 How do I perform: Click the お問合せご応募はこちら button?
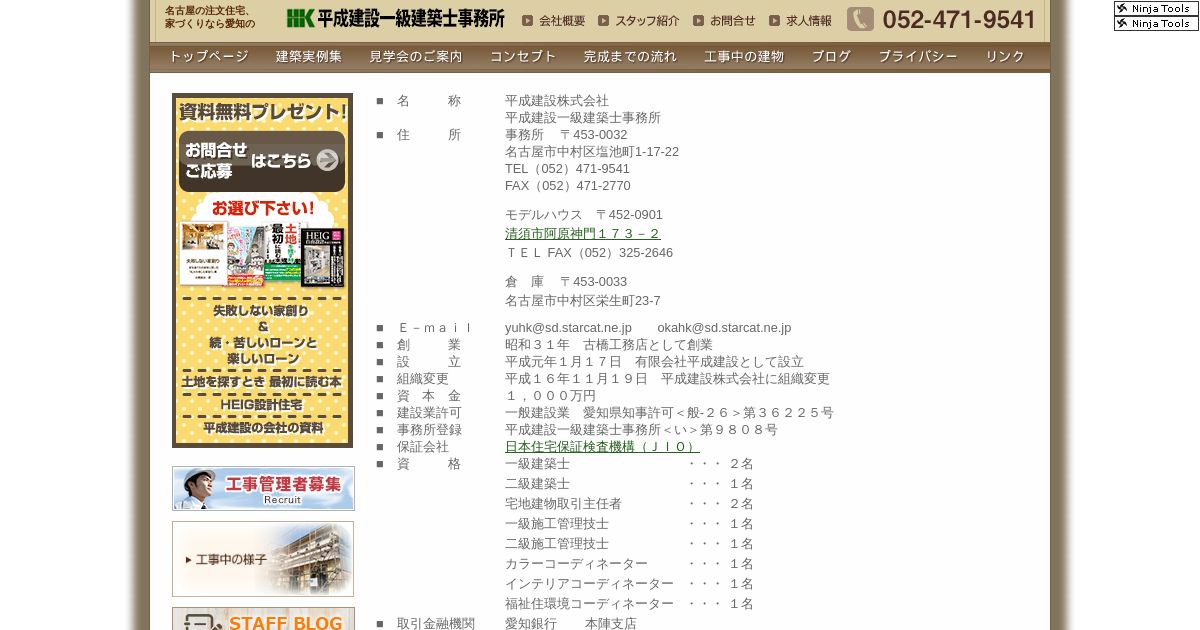click(x=262, y=161)
